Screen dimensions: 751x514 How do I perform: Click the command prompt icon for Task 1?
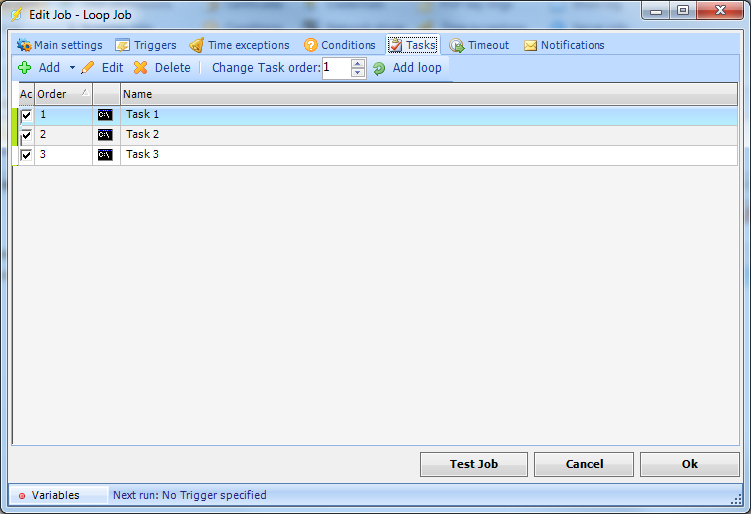click(x=105, y=115)
